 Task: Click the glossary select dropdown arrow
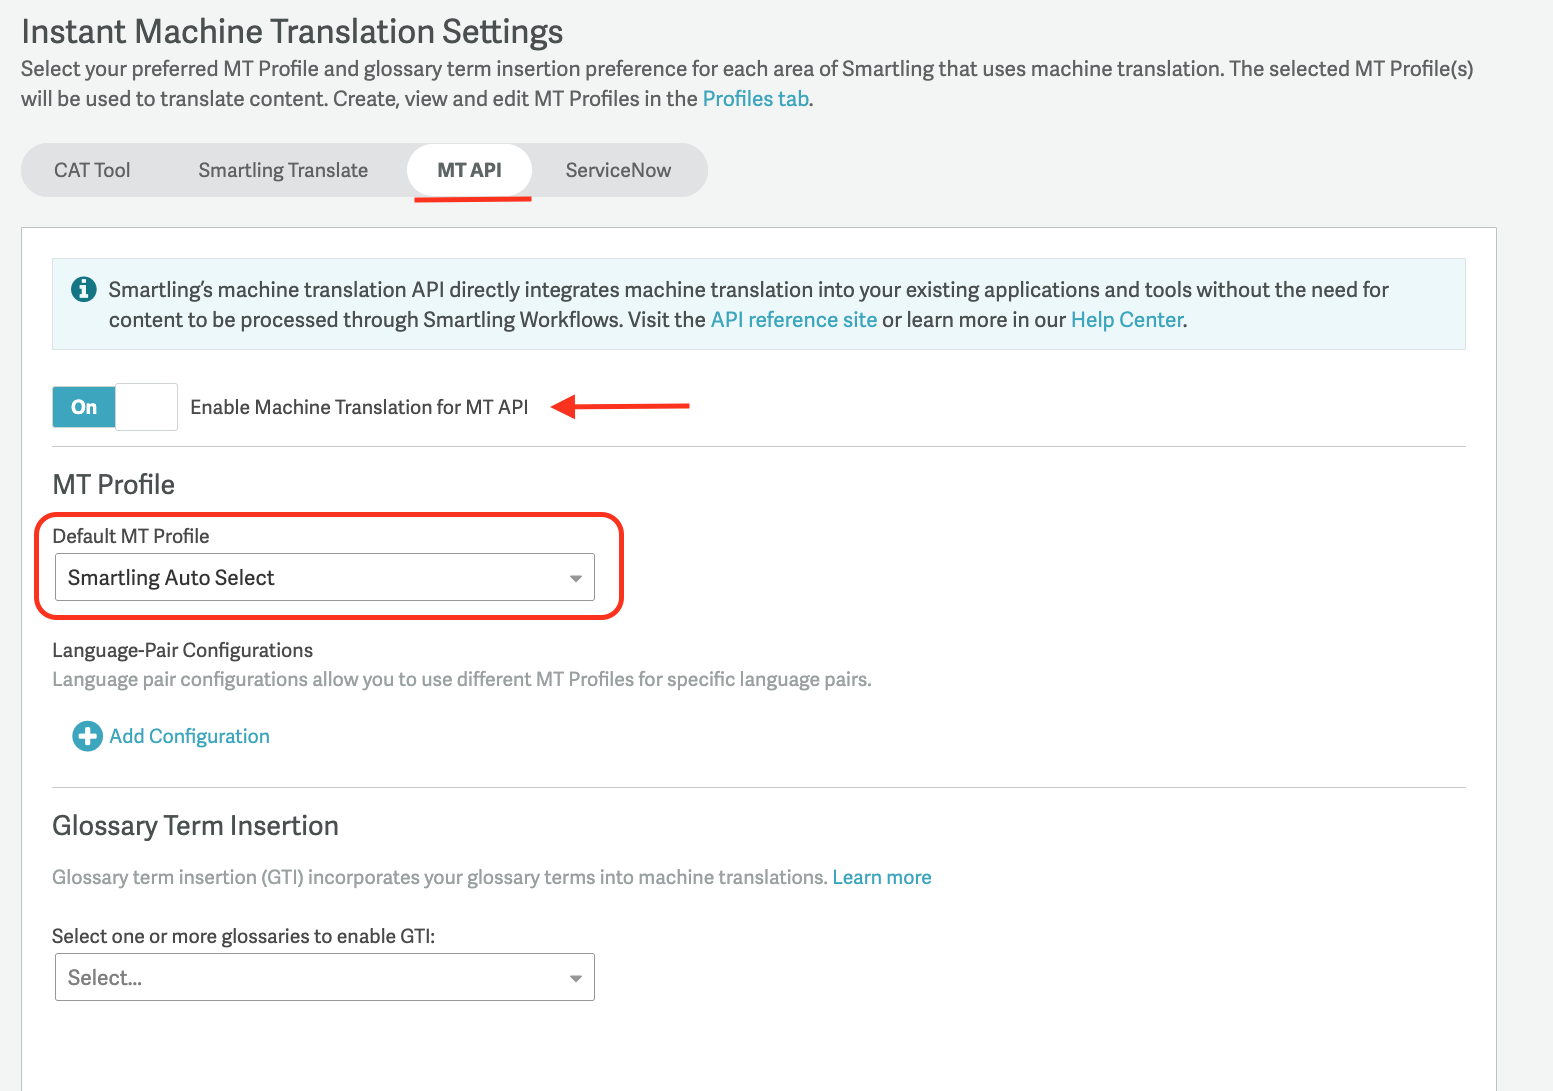[575, 978]
